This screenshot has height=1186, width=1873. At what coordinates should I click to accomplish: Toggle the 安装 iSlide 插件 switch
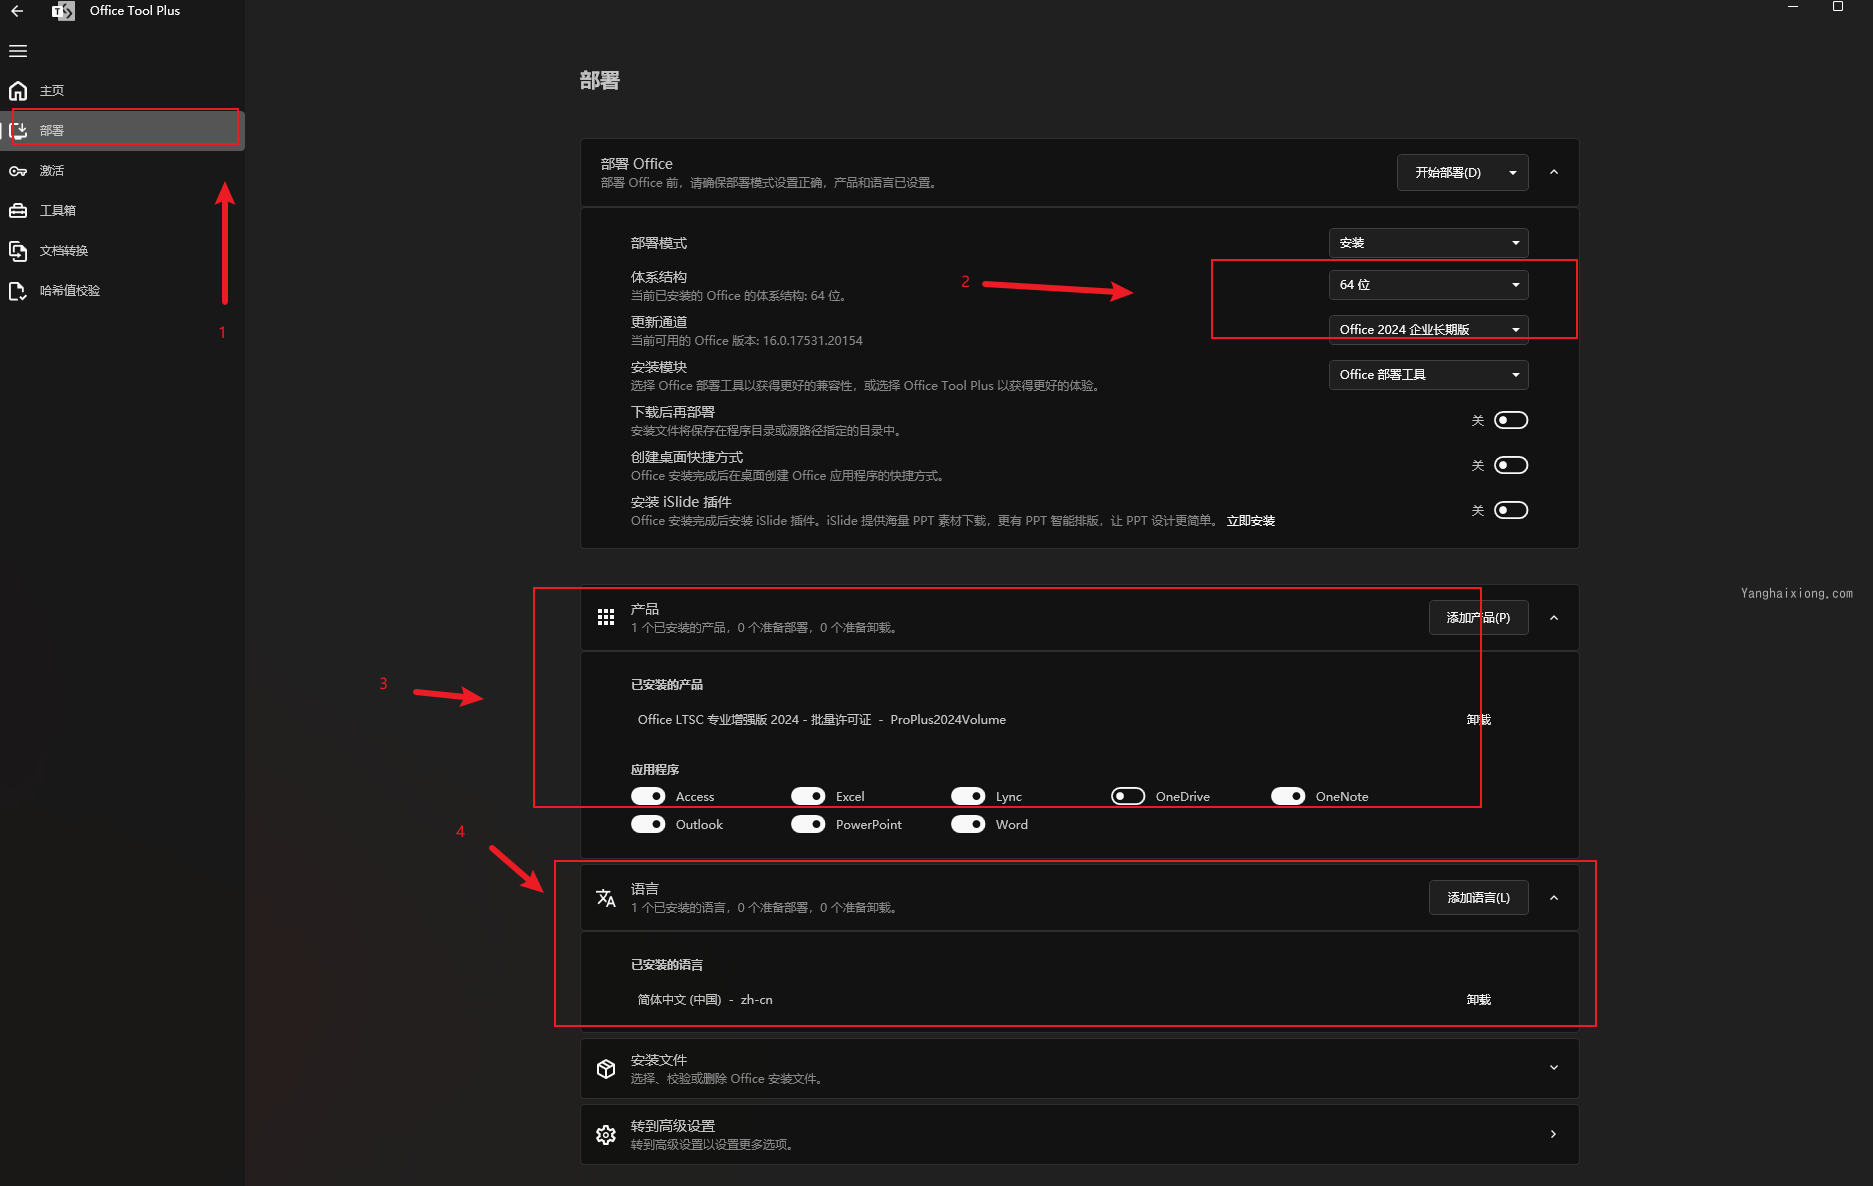click(1511, 510)
